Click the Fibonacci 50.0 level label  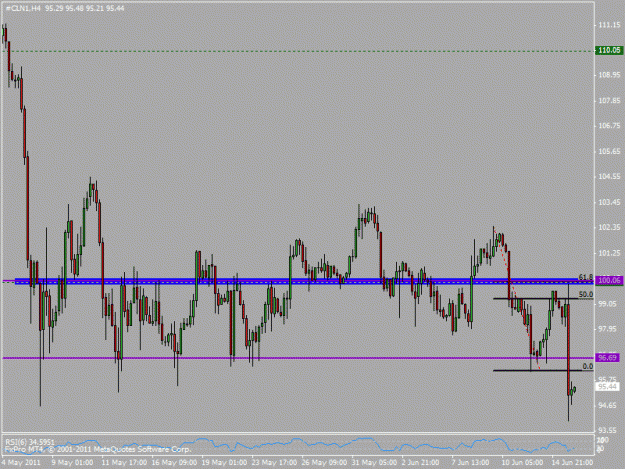(x=586, y=294)
